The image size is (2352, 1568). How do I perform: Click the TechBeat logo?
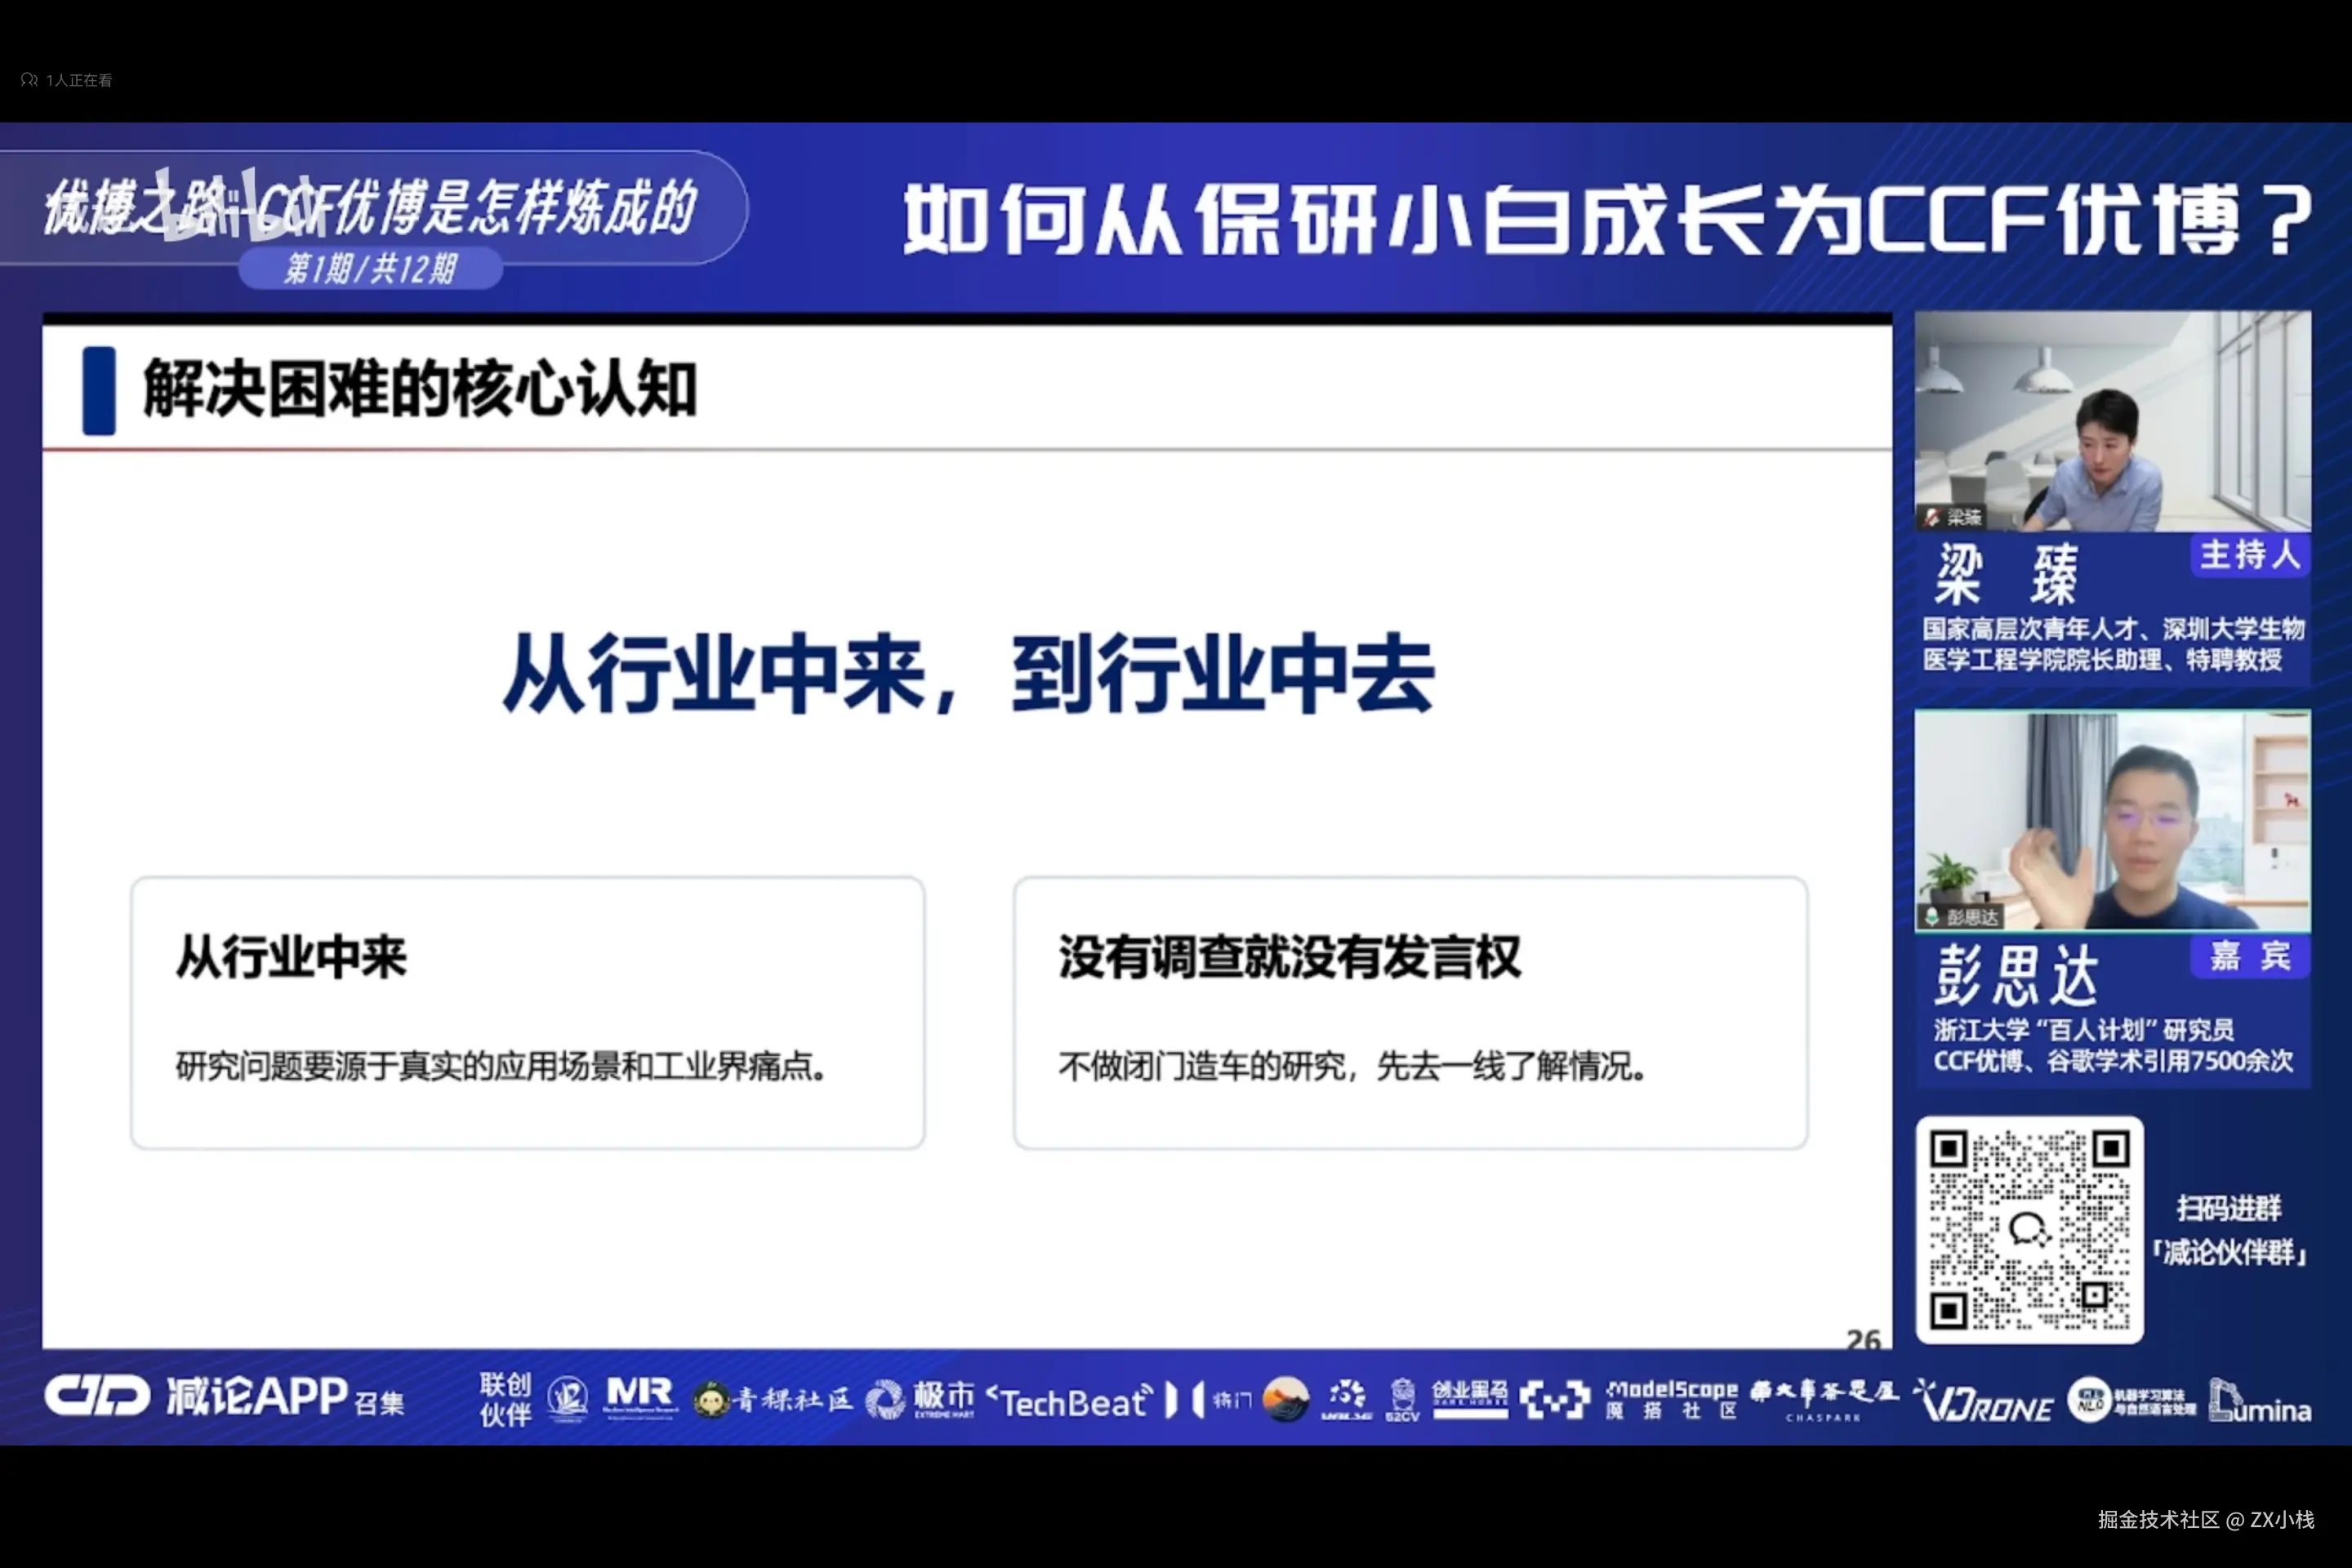(x=1070, y=1401)
